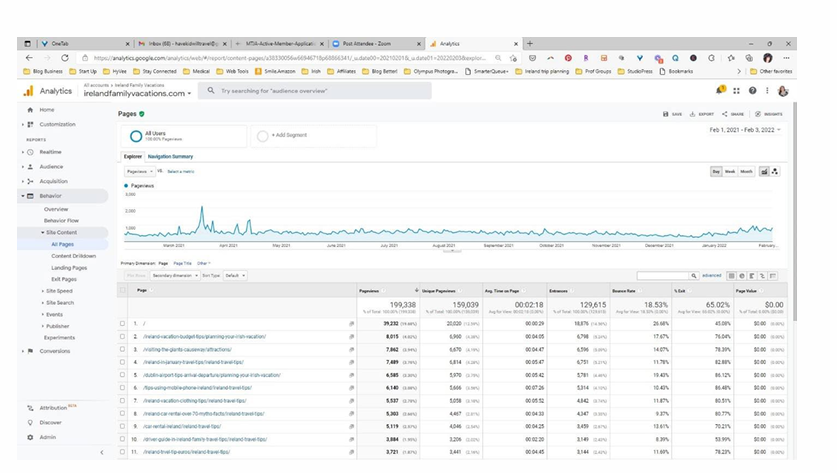This screenshot has height=473, width=837.
Task: Switch to motion chart view icon
Action: (775, 171)
